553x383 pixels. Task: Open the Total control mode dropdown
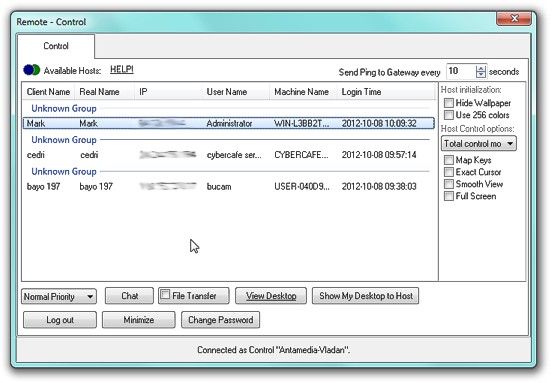click(x=479, y=144)
